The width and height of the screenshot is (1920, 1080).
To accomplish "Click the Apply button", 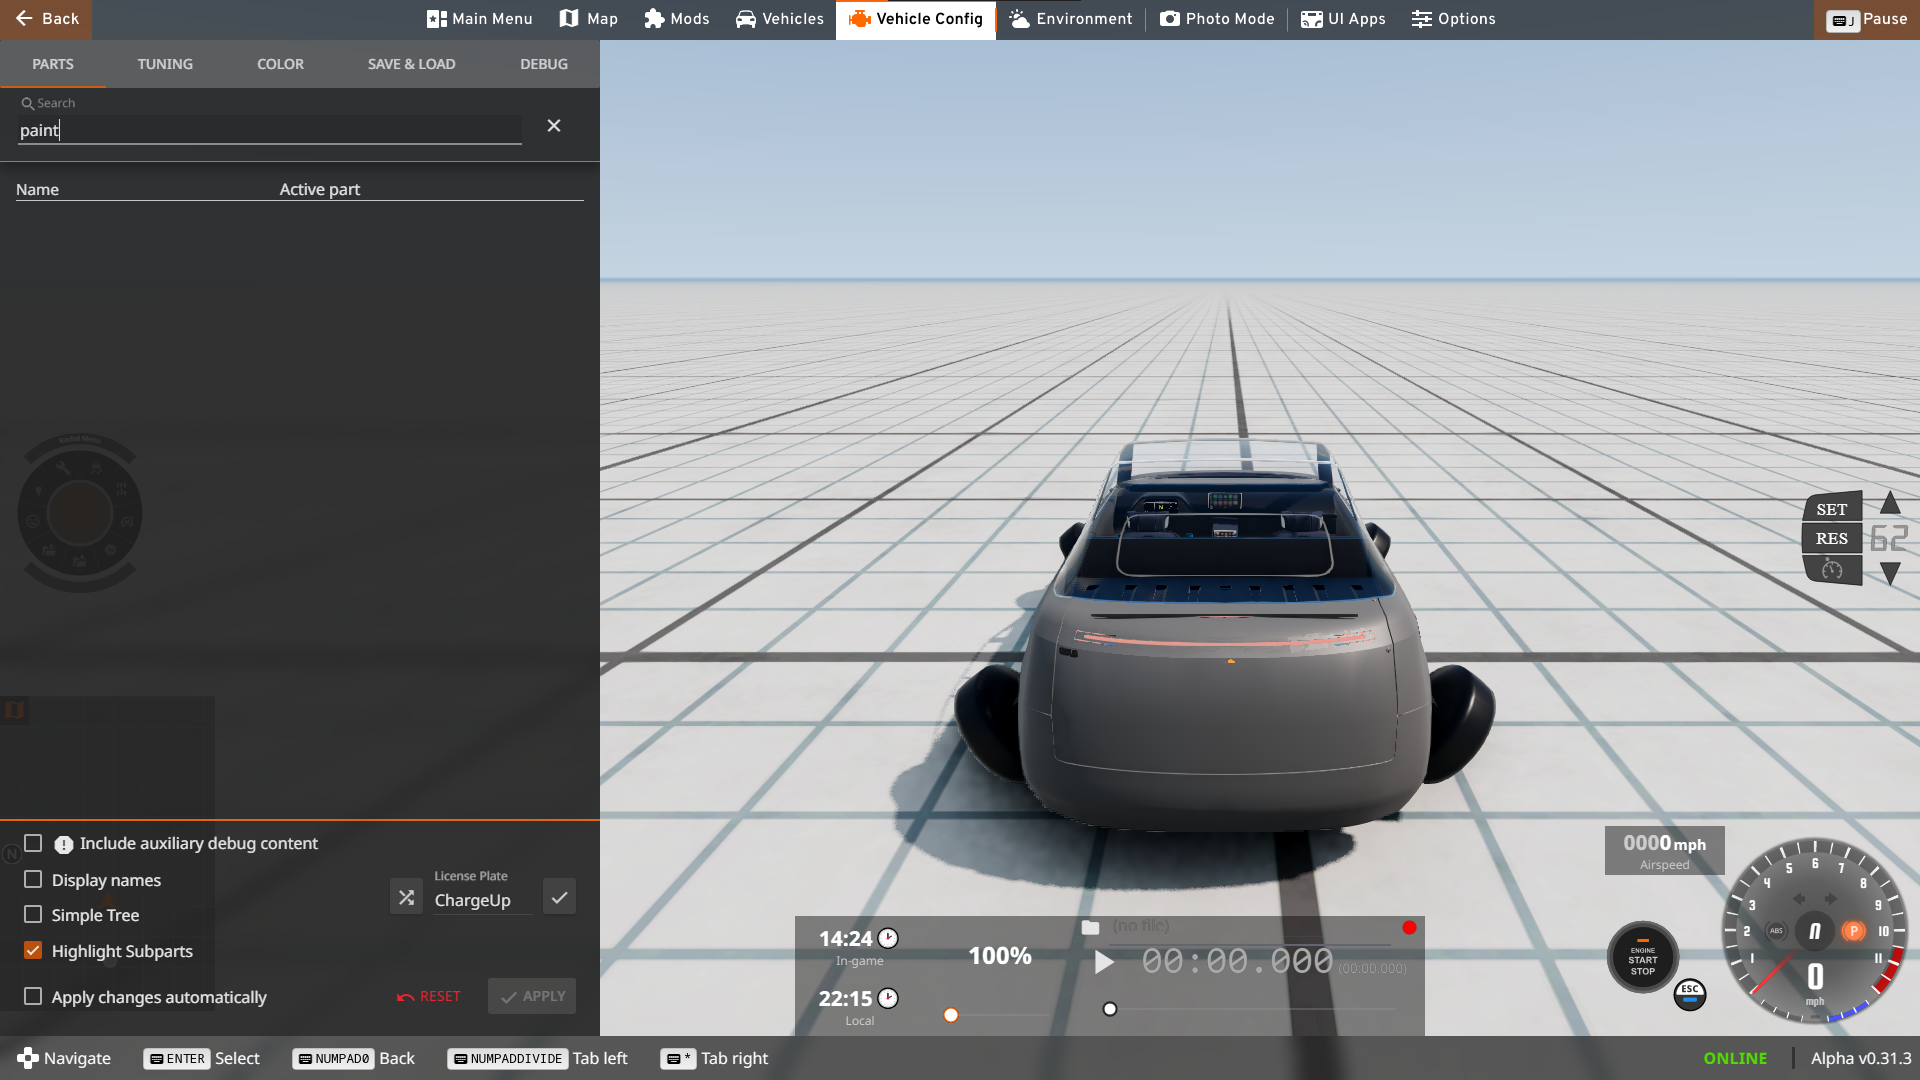I will click(x=532, y=996).
